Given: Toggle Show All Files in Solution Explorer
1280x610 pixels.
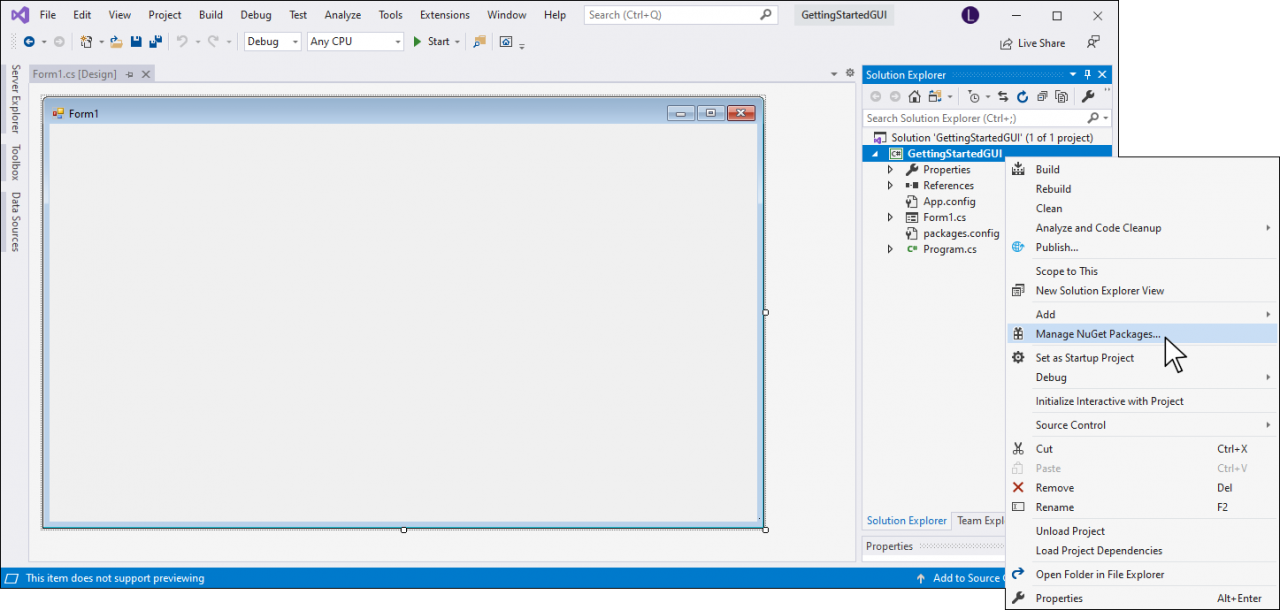Looking at the screenshot, I should pos(1062,97).
